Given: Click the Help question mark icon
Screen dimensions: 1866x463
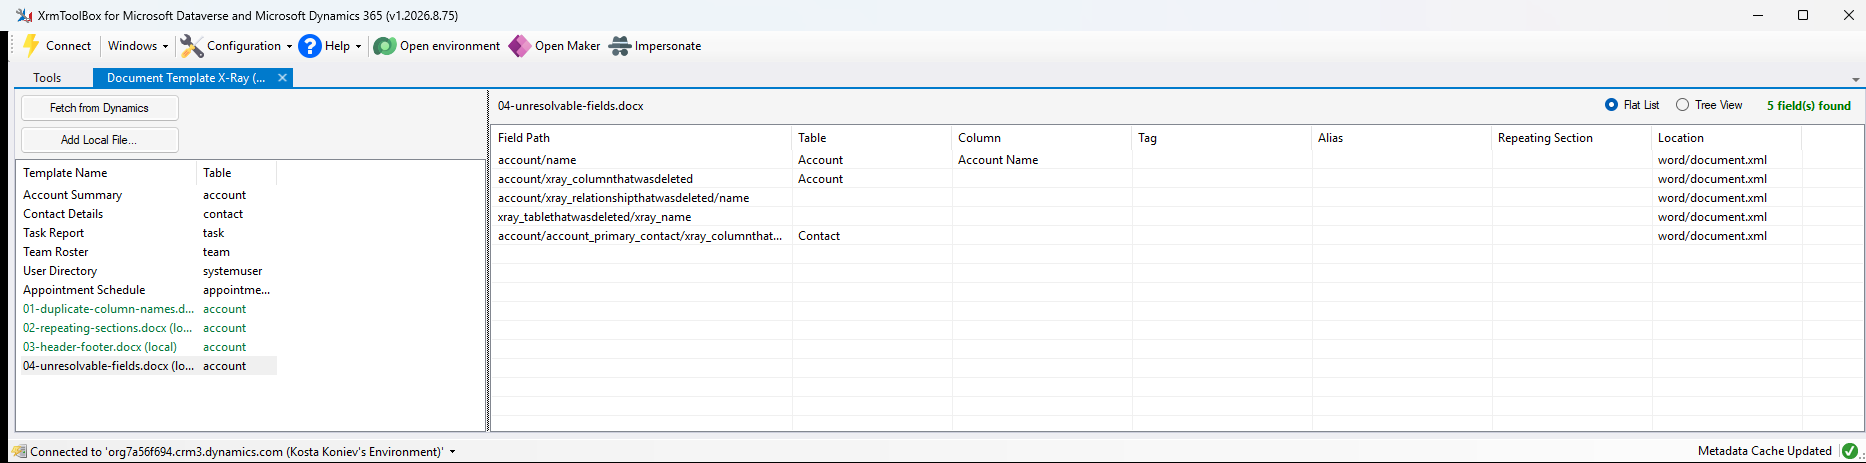Looking at the screenshot, I should [x=310, y=46].
